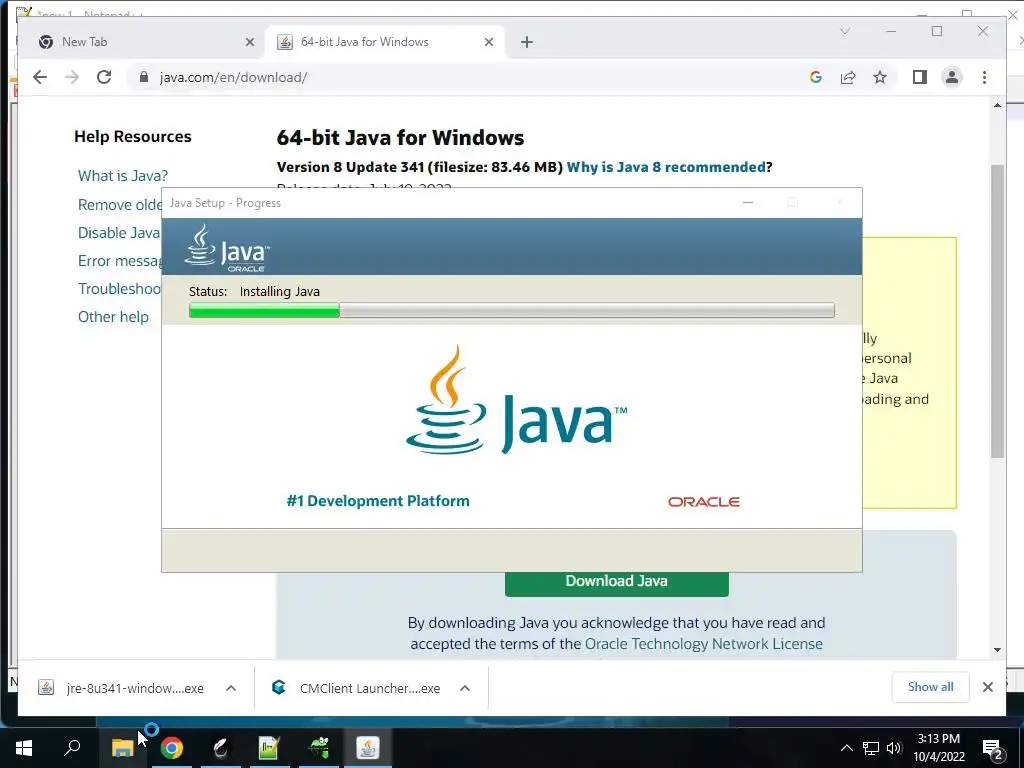Click the forward navigation arrow
The image size is (1024, 768).
pyautogui.click(x=72, y=77)
